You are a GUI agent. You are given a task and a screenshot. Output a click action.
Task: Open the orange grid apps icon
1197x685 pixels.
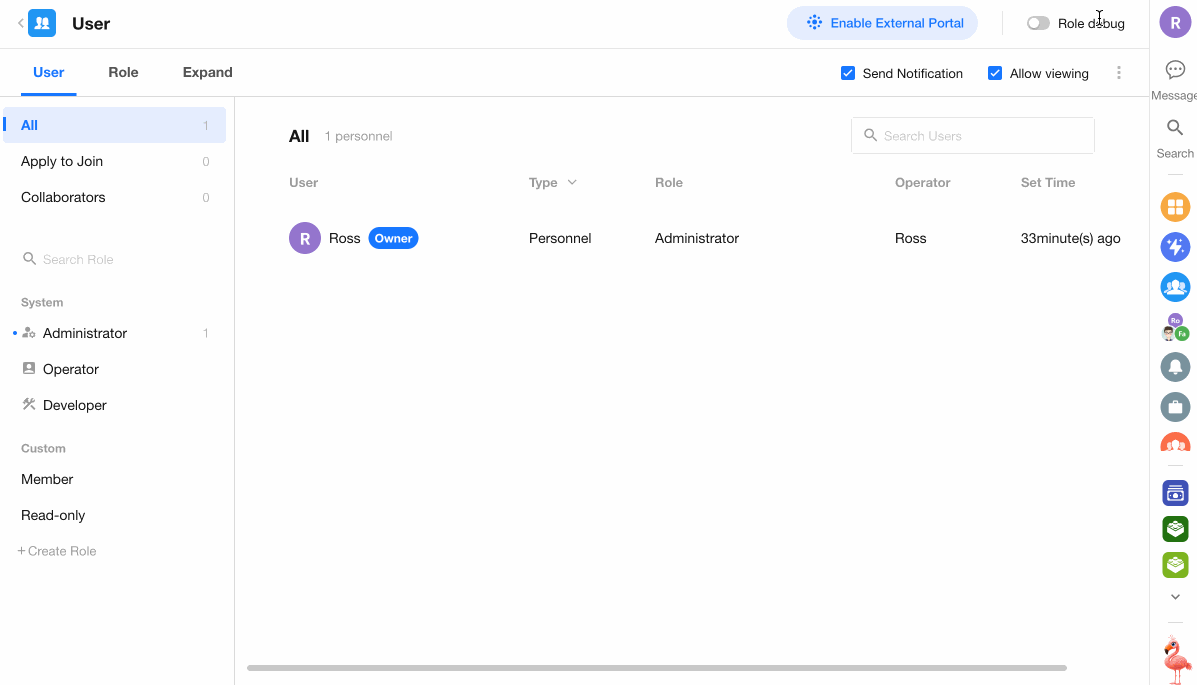pos(1175,207)
